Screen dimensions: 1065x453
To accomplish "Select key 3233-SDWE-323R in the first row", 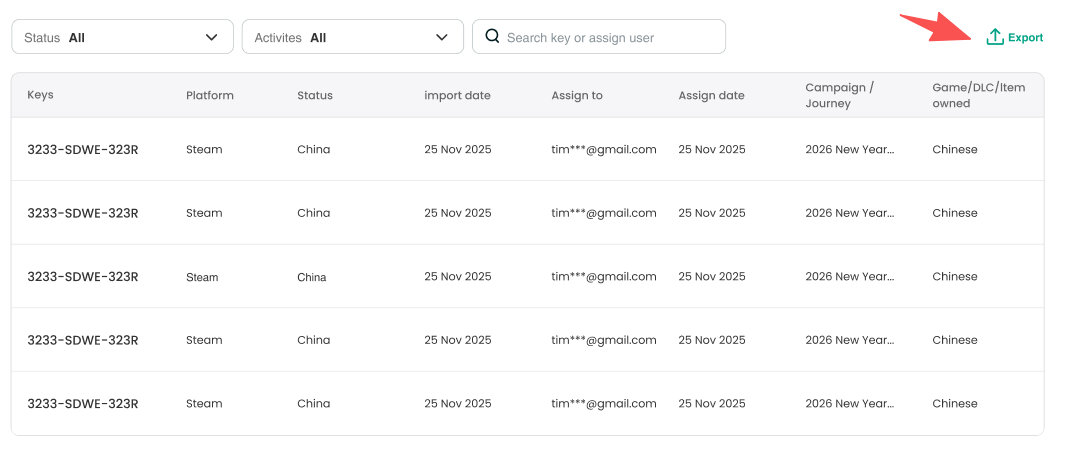I will click(82, 149).
